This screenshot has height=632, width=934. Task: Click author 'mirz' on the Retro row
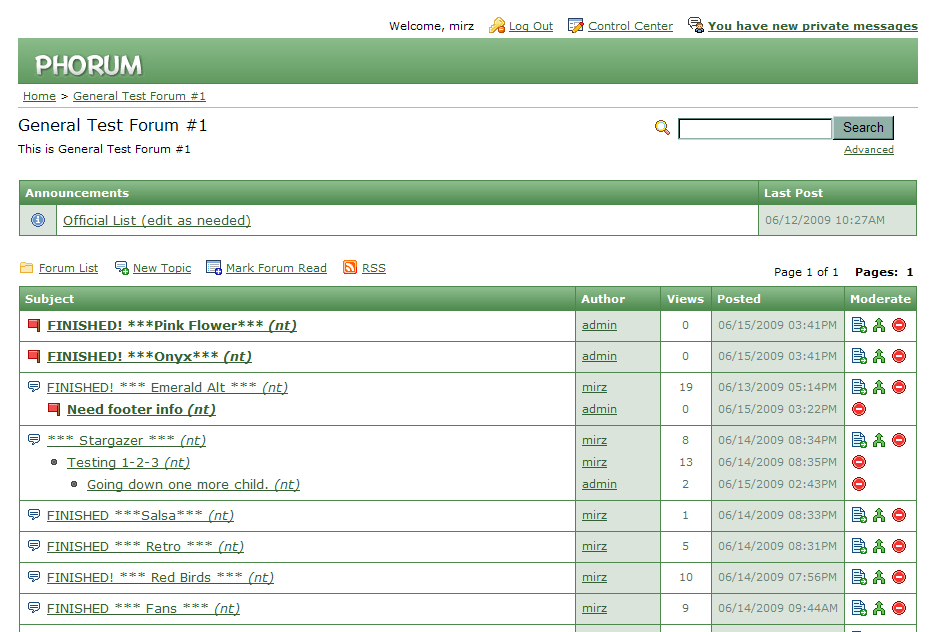pos(594,546)
